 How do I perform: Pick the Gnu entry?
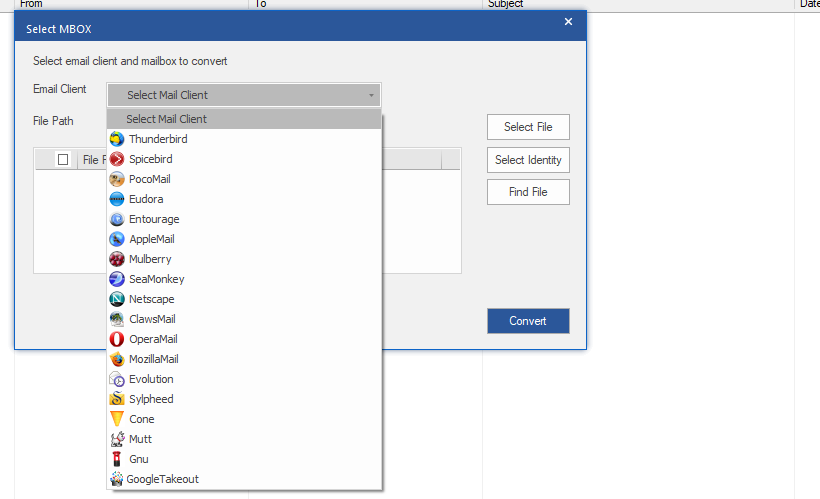[x=244, y=459]
